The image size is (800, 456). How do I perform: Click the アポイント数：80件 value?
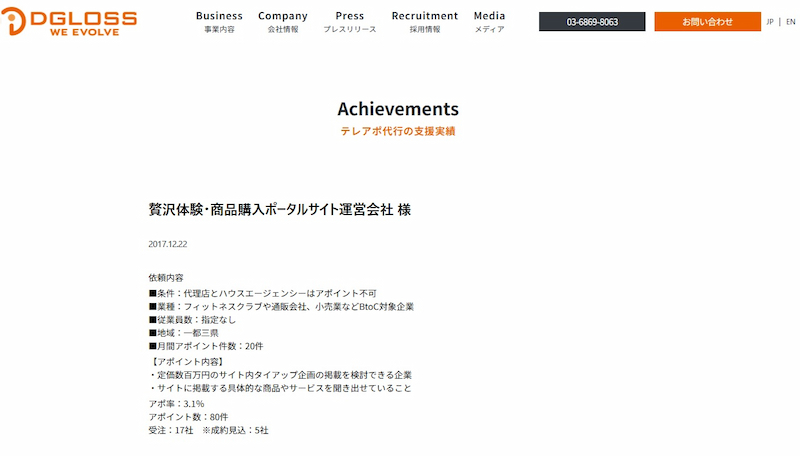point(188,417)
